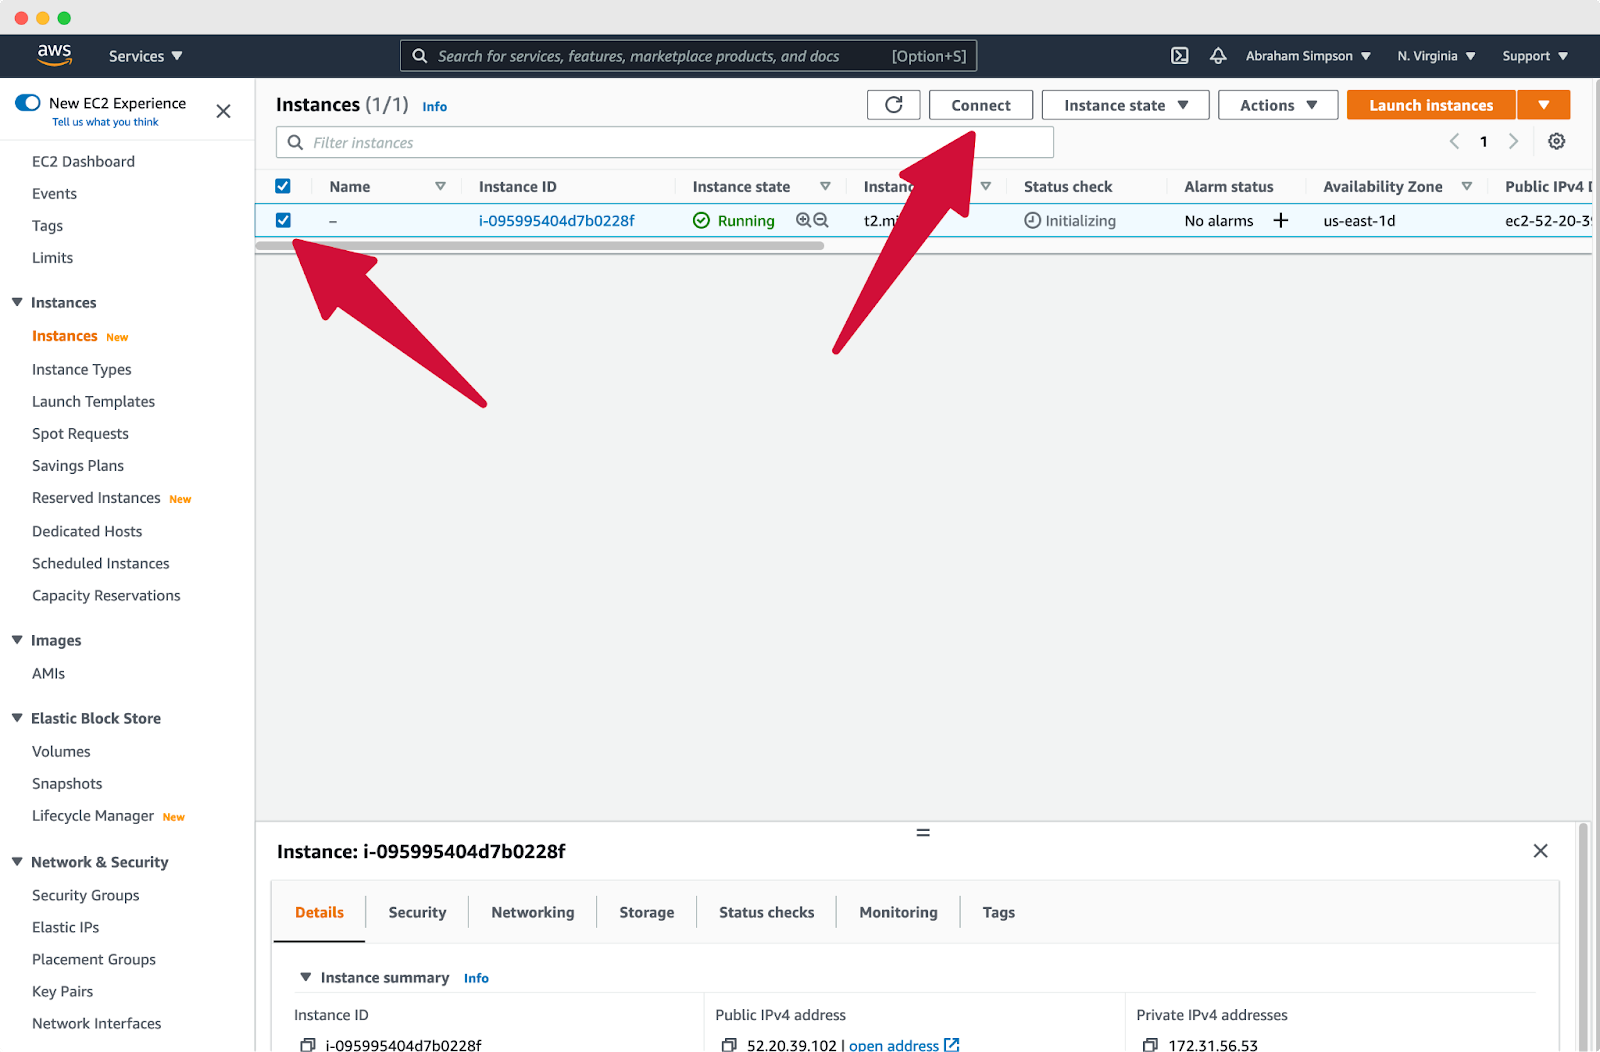The height and width of the screenshot is (1052, 1600).
Task: Add an alarm using the plus icon
Action: click(1281, 220)
